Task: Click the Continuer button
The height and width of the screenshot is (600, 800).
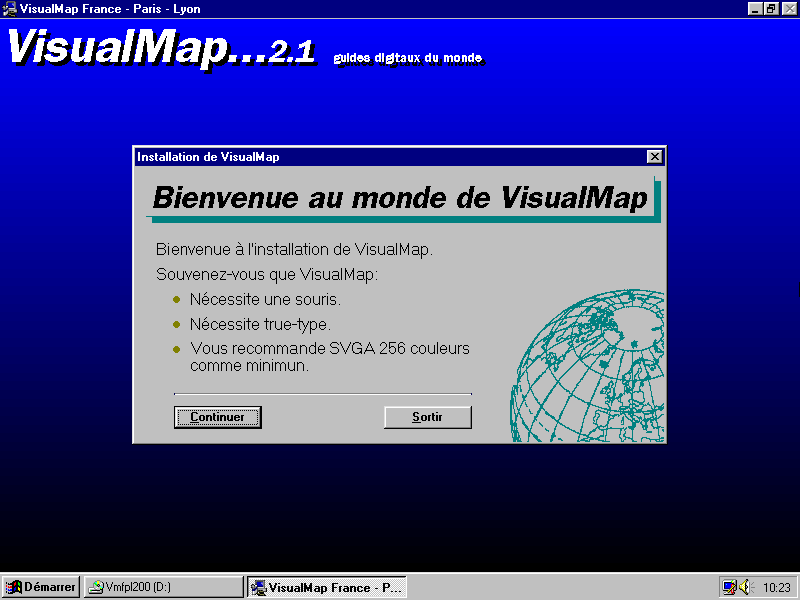Action: click(x=217, y=417)
